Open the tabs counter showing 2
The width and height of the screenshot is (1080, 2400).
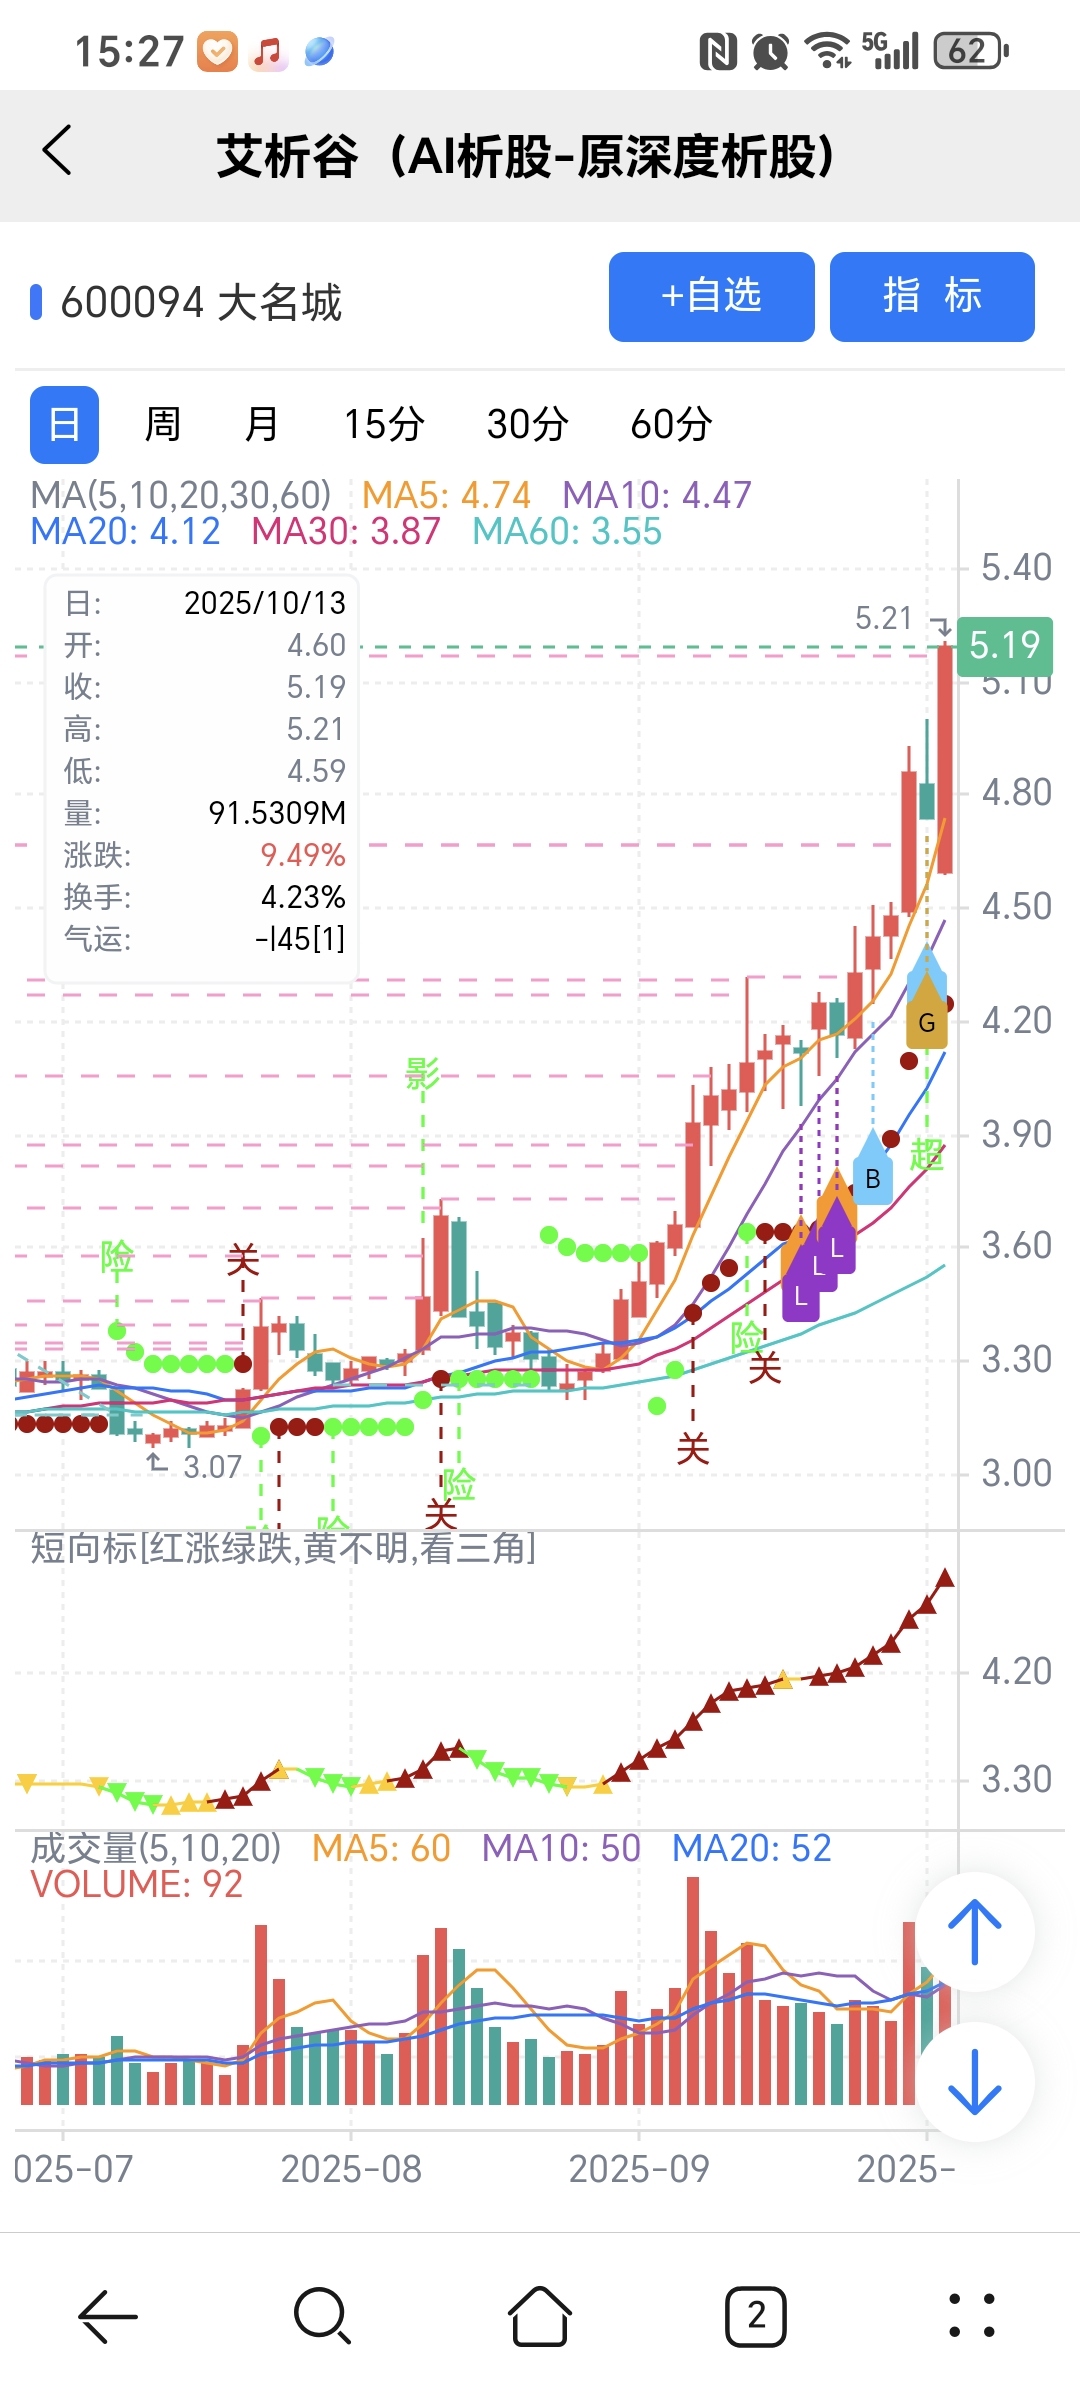pyautogui.click(x=756, y=2316)
